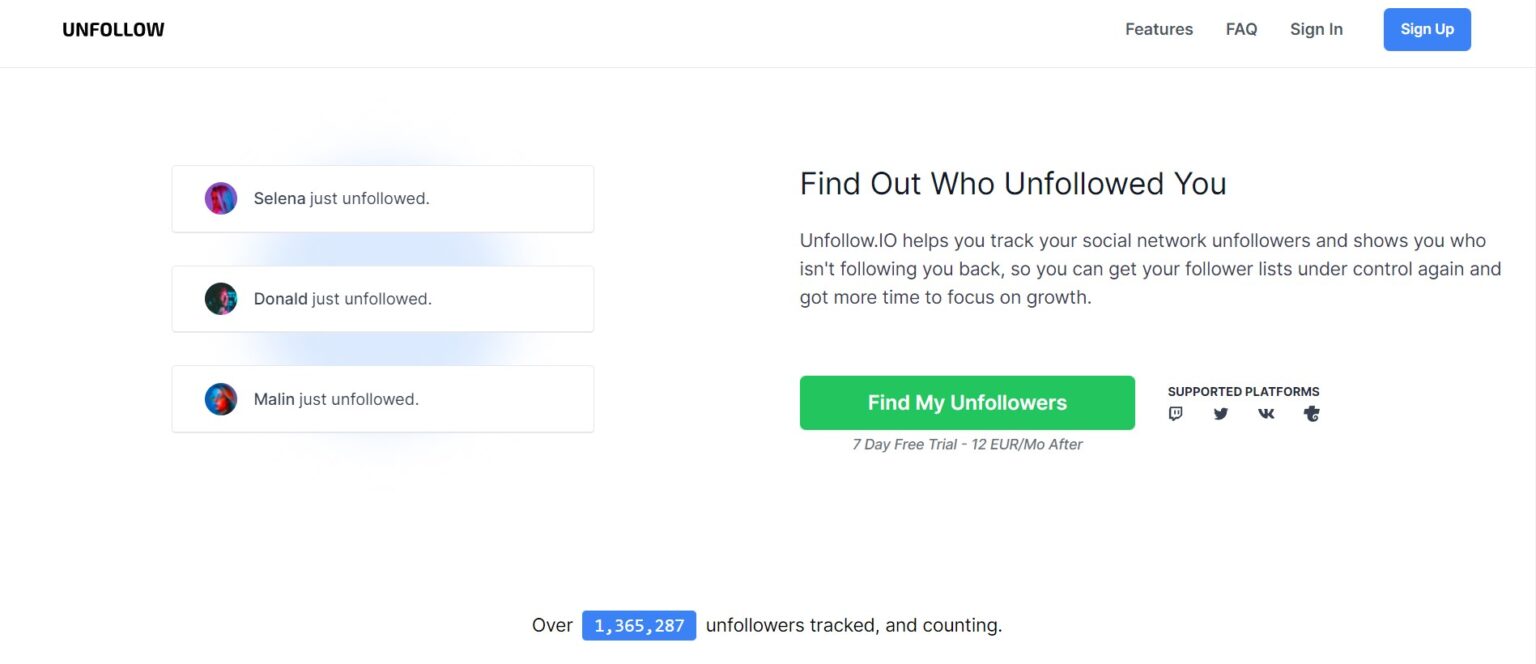Click Selena's avatar picture
The height and width of the screenshot is (664, 1536).
click(221, 198)
